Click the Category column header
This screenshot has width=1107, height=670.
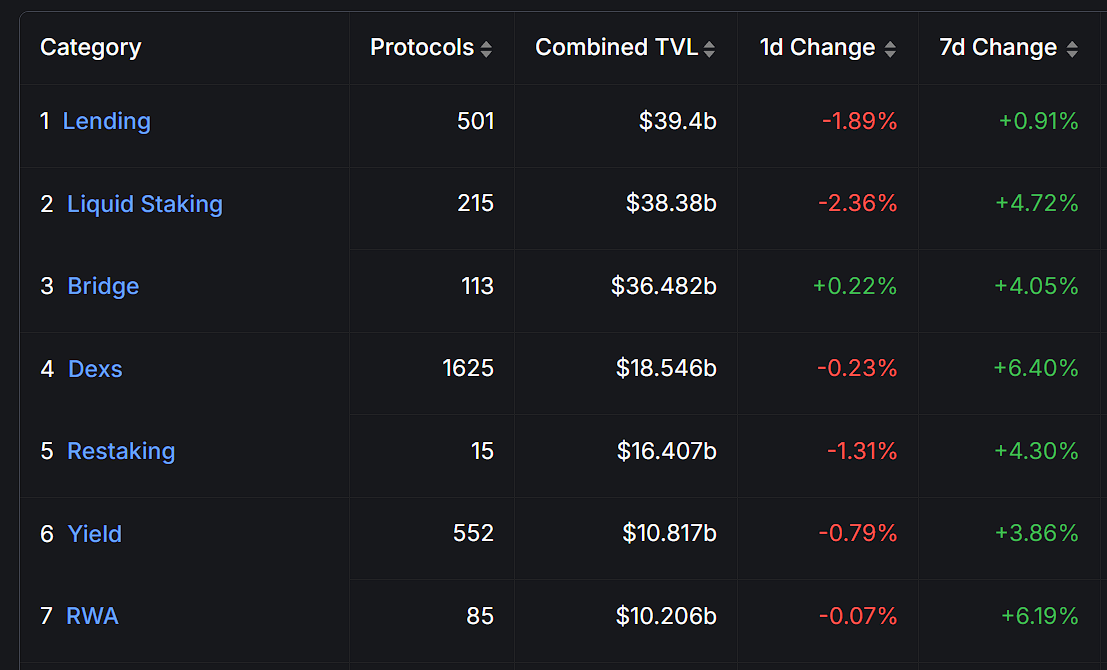click(90, 47)
